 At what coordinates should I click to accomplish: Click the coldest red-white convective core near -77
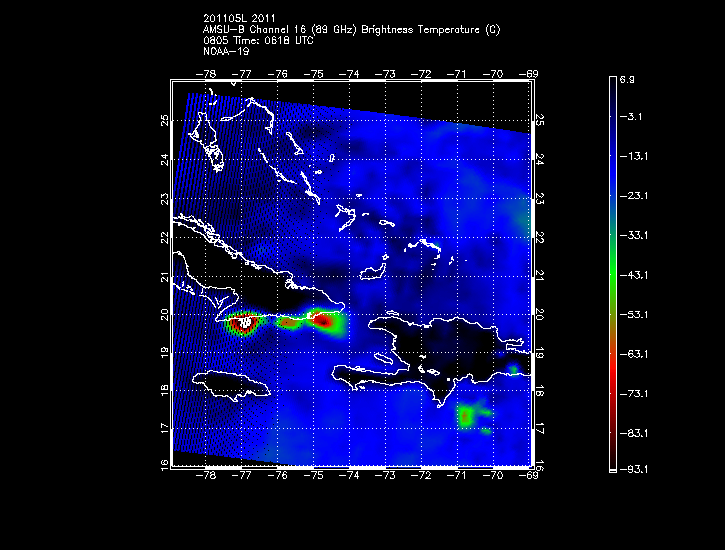tap(244, 322)
